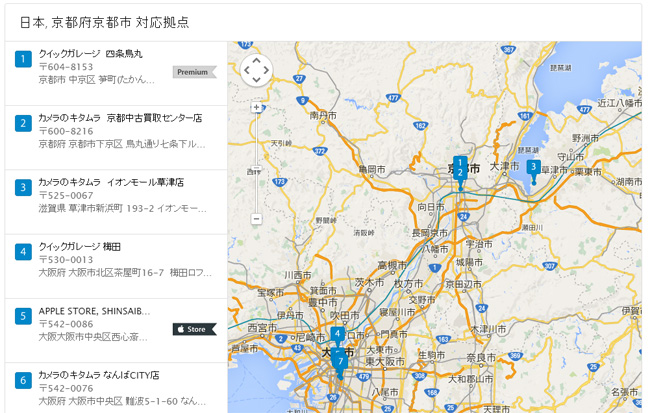Click map pin number 4 in Osaka

coord(337,336)
